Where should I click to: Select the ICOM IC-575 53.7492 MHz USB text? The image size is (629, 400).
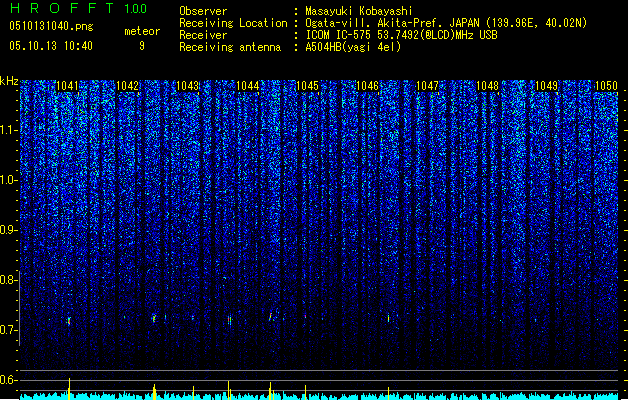(401, 35)
